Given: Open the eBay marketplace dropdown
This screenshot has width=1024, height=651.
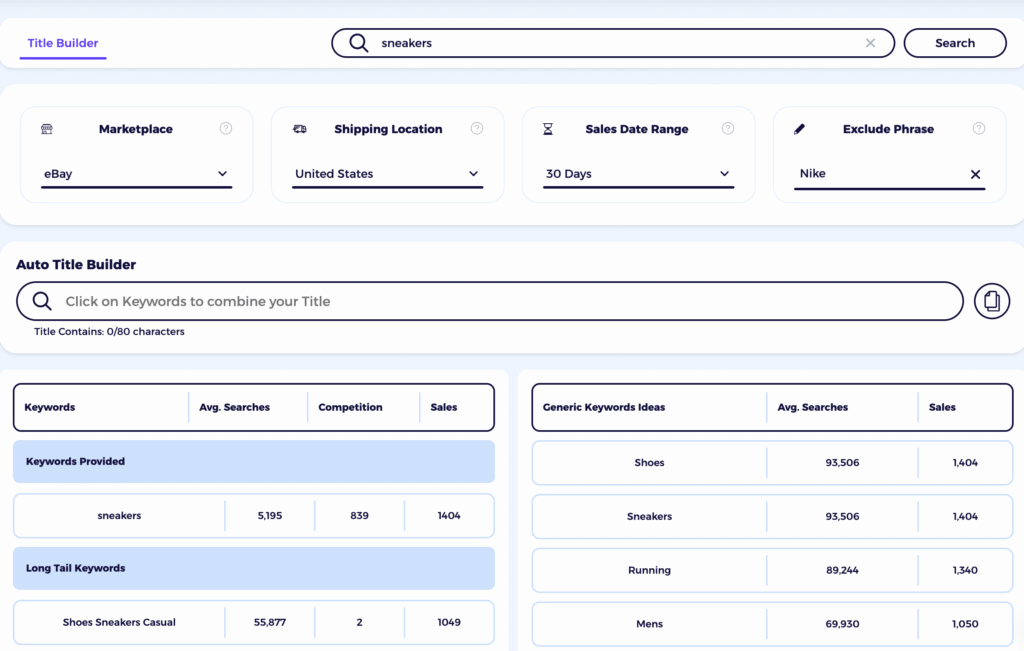Looking at the screenshot, I should (137, 173).
